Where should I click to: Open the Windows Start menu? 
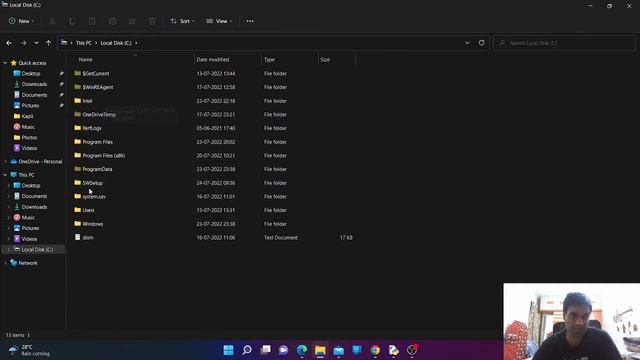[x=229, y=350]
